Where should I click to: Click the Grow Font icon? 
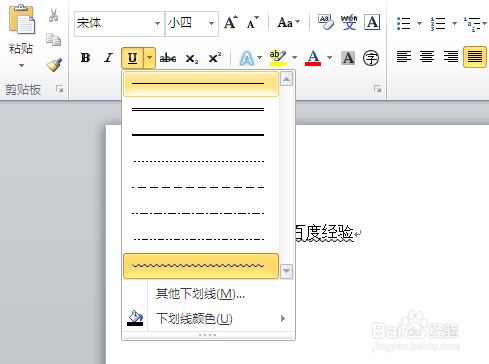[231, 23]
